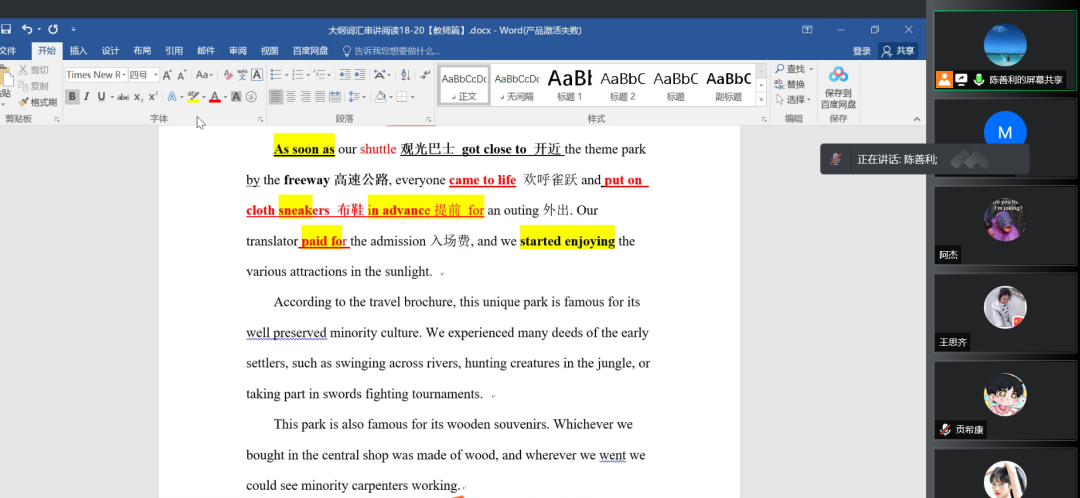1080x498 pixels.
Task: Toggle character border button
Action: [257, 75]
